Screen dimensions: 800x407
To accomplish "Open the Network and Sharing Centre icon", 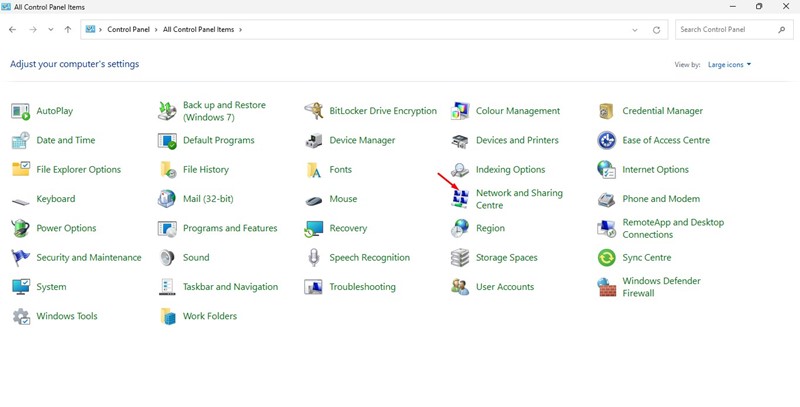I will pyautogui.click(x=460, y=199).
